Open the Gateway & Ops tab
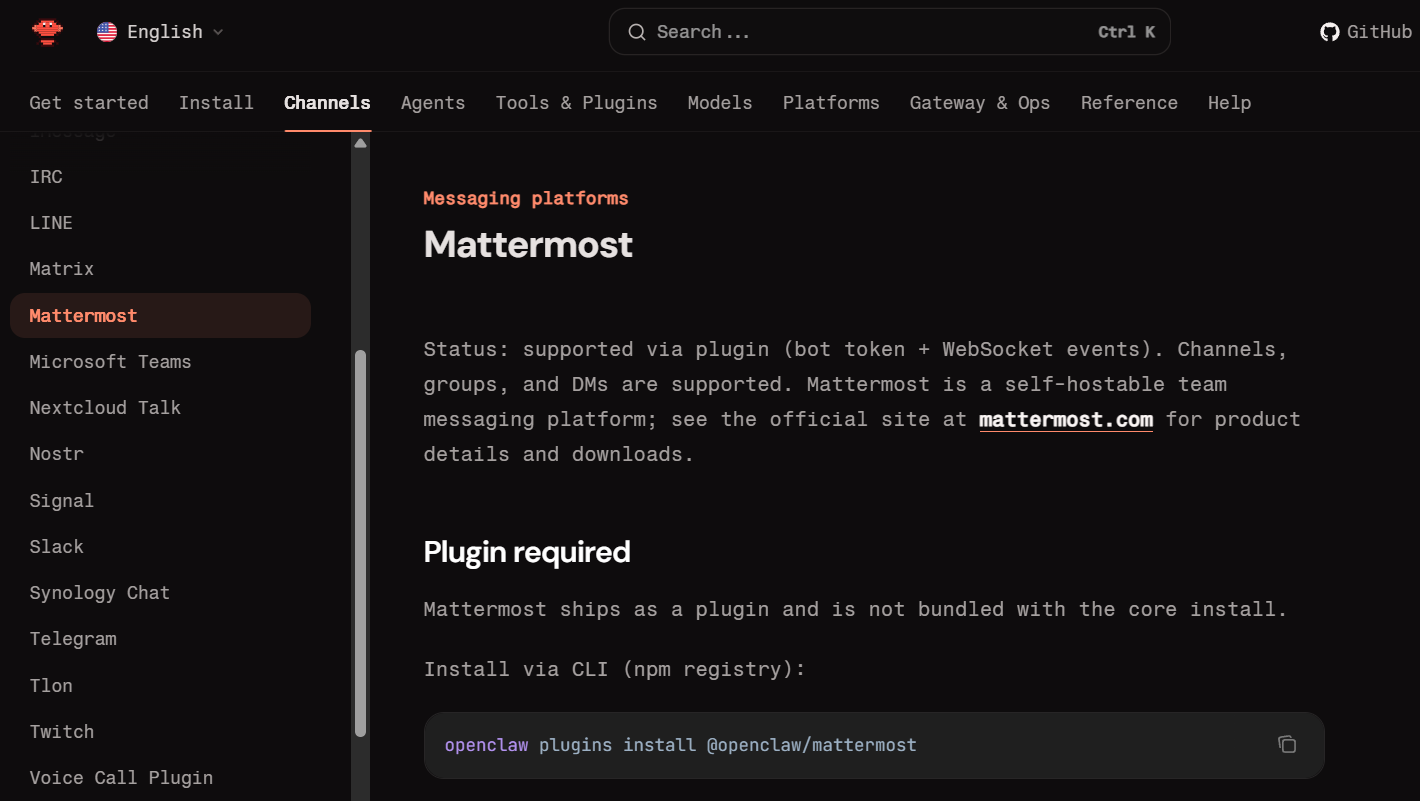 [x=980, y=103]
